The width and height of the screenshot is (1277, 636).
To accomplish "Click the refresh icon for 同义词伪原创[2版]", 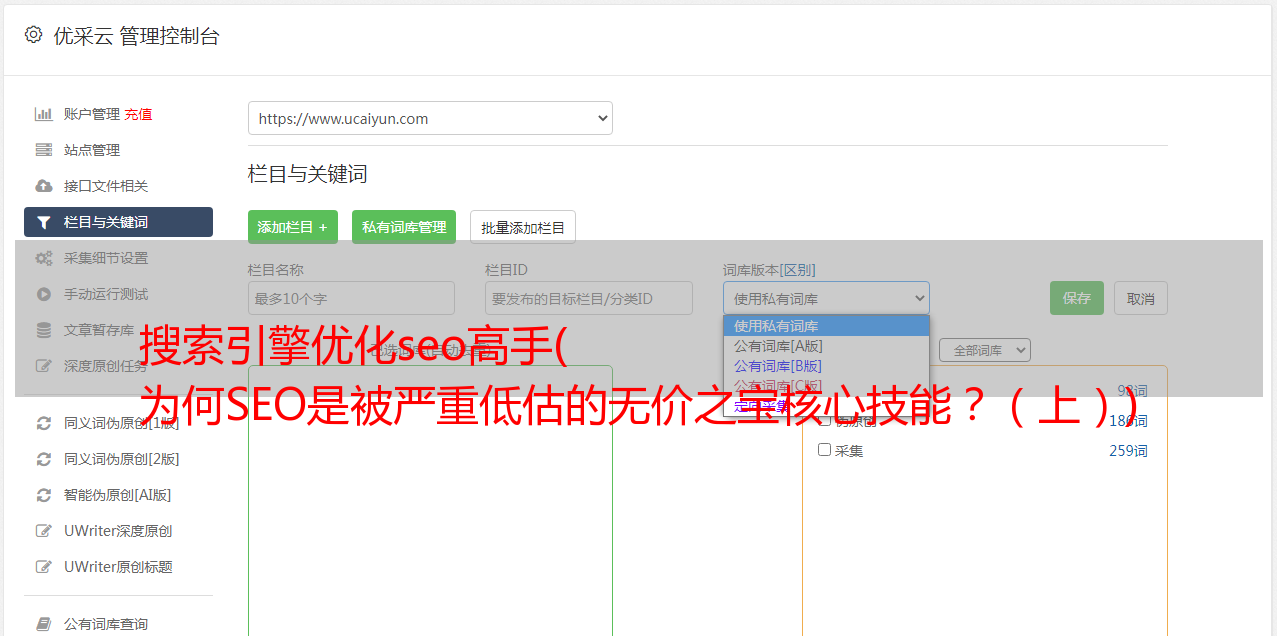I will click(44, 459).
